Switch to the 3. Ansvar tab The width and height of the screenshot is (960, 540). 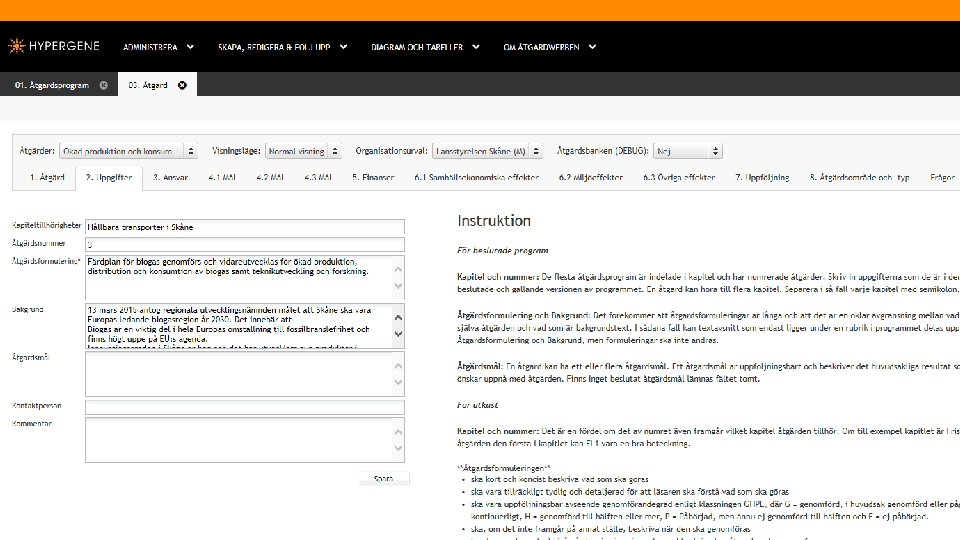coord(170,178)
